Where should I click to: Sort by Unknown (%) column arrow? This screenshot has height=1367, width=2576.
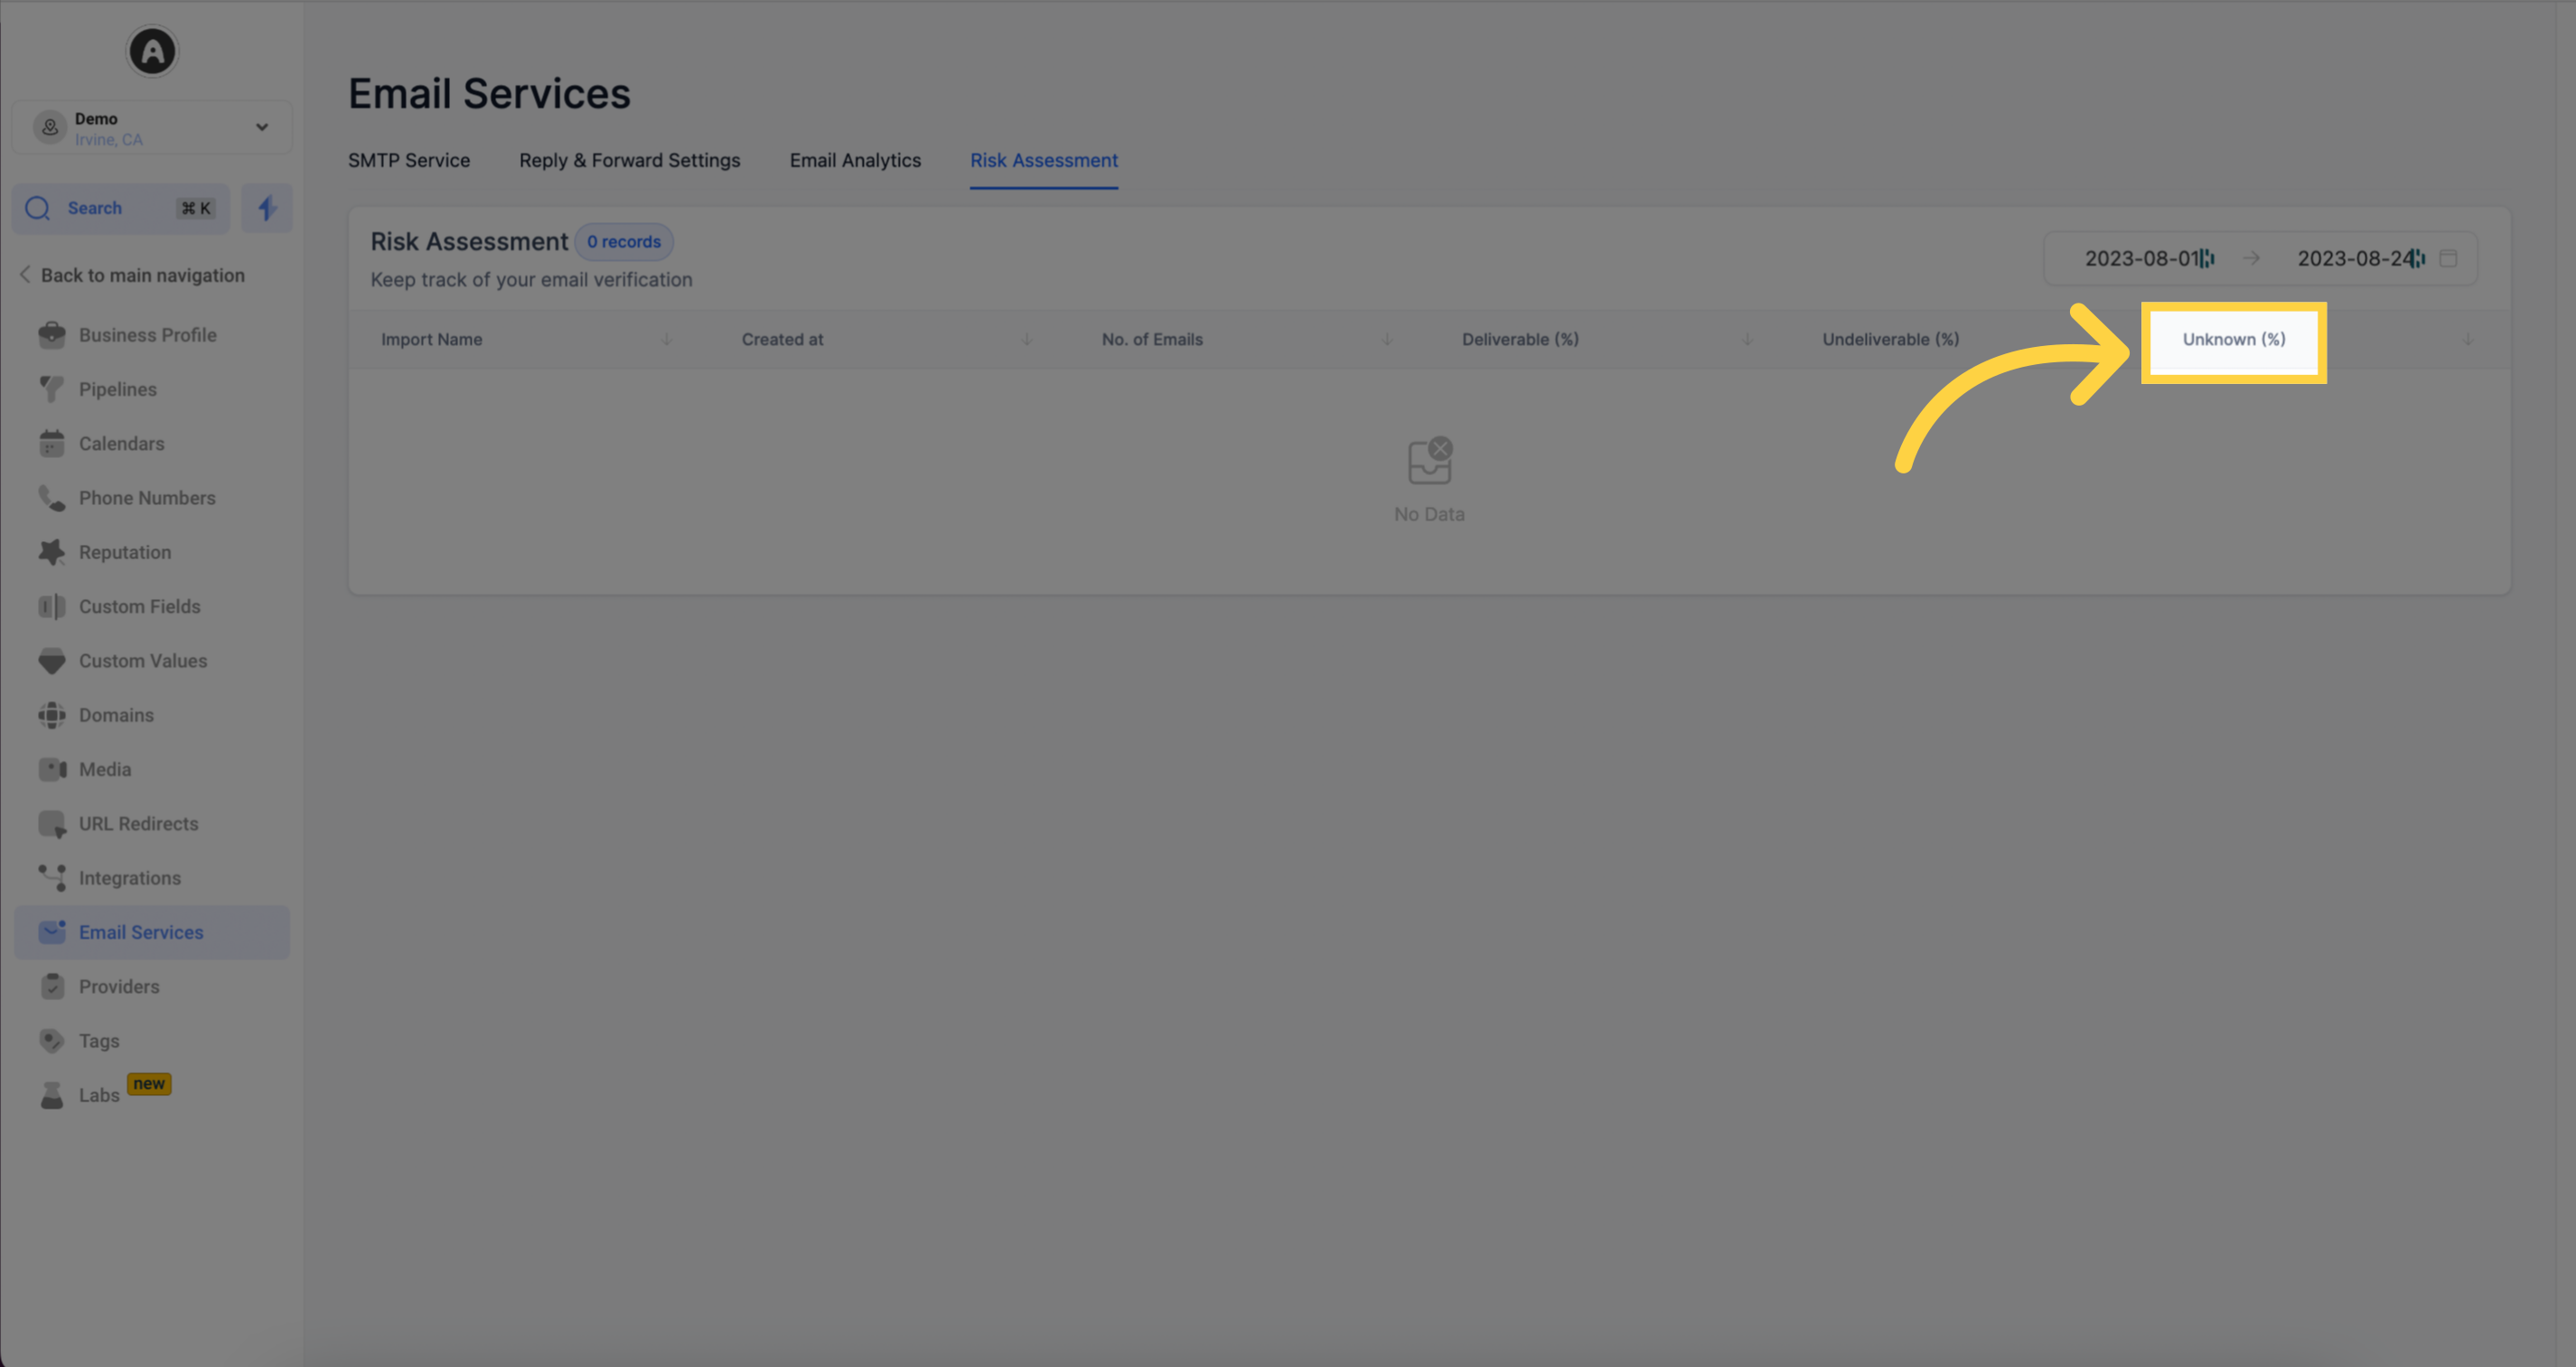click(2468, 340)
